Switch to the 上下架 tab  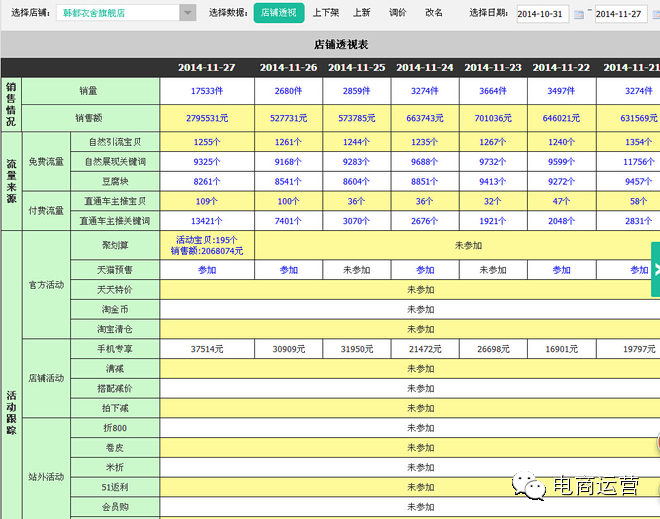point(325,13)
